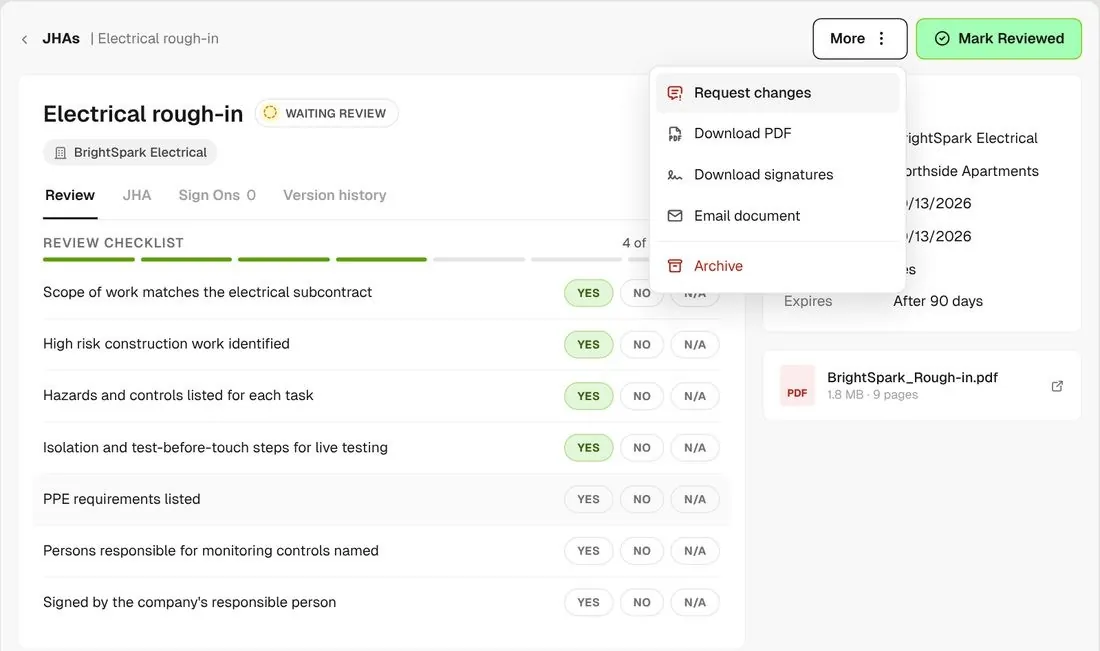Image resolution: width=1100 pixels, height=651 pixels.
Task: Go back to JHAs breadcrumb link
Action: (x=61, y=39)
